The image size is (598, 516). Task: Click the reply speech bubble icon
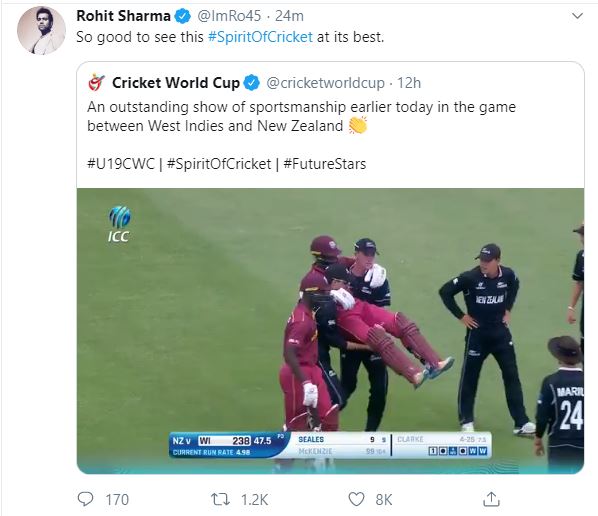(85, 499)
